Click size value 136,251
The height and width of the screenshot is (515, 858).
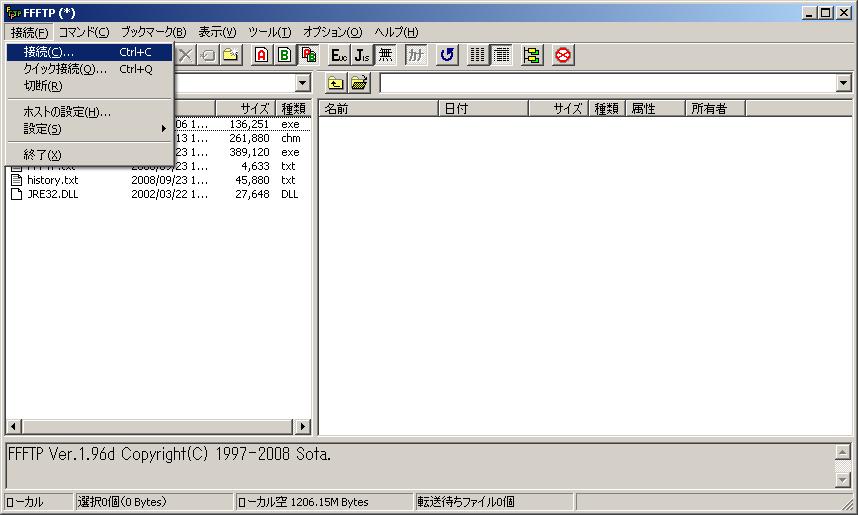coord(249,124)
